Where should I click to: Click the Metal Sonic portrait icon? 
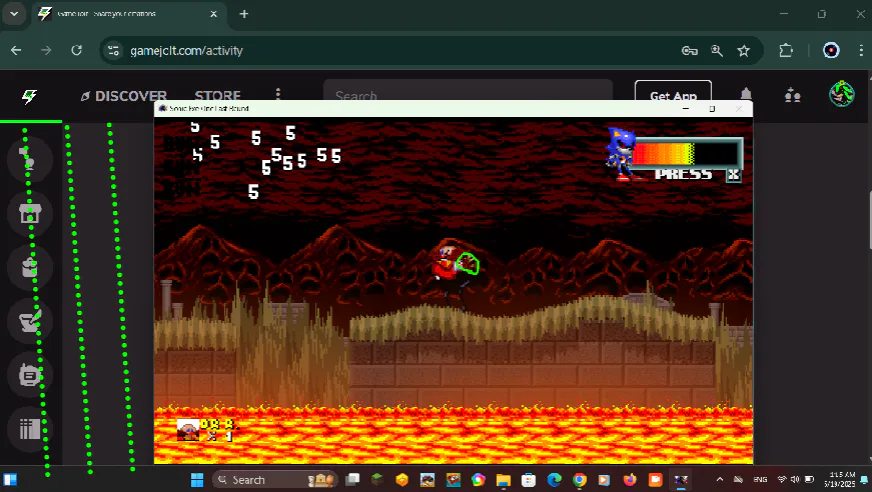coord(620,153)
